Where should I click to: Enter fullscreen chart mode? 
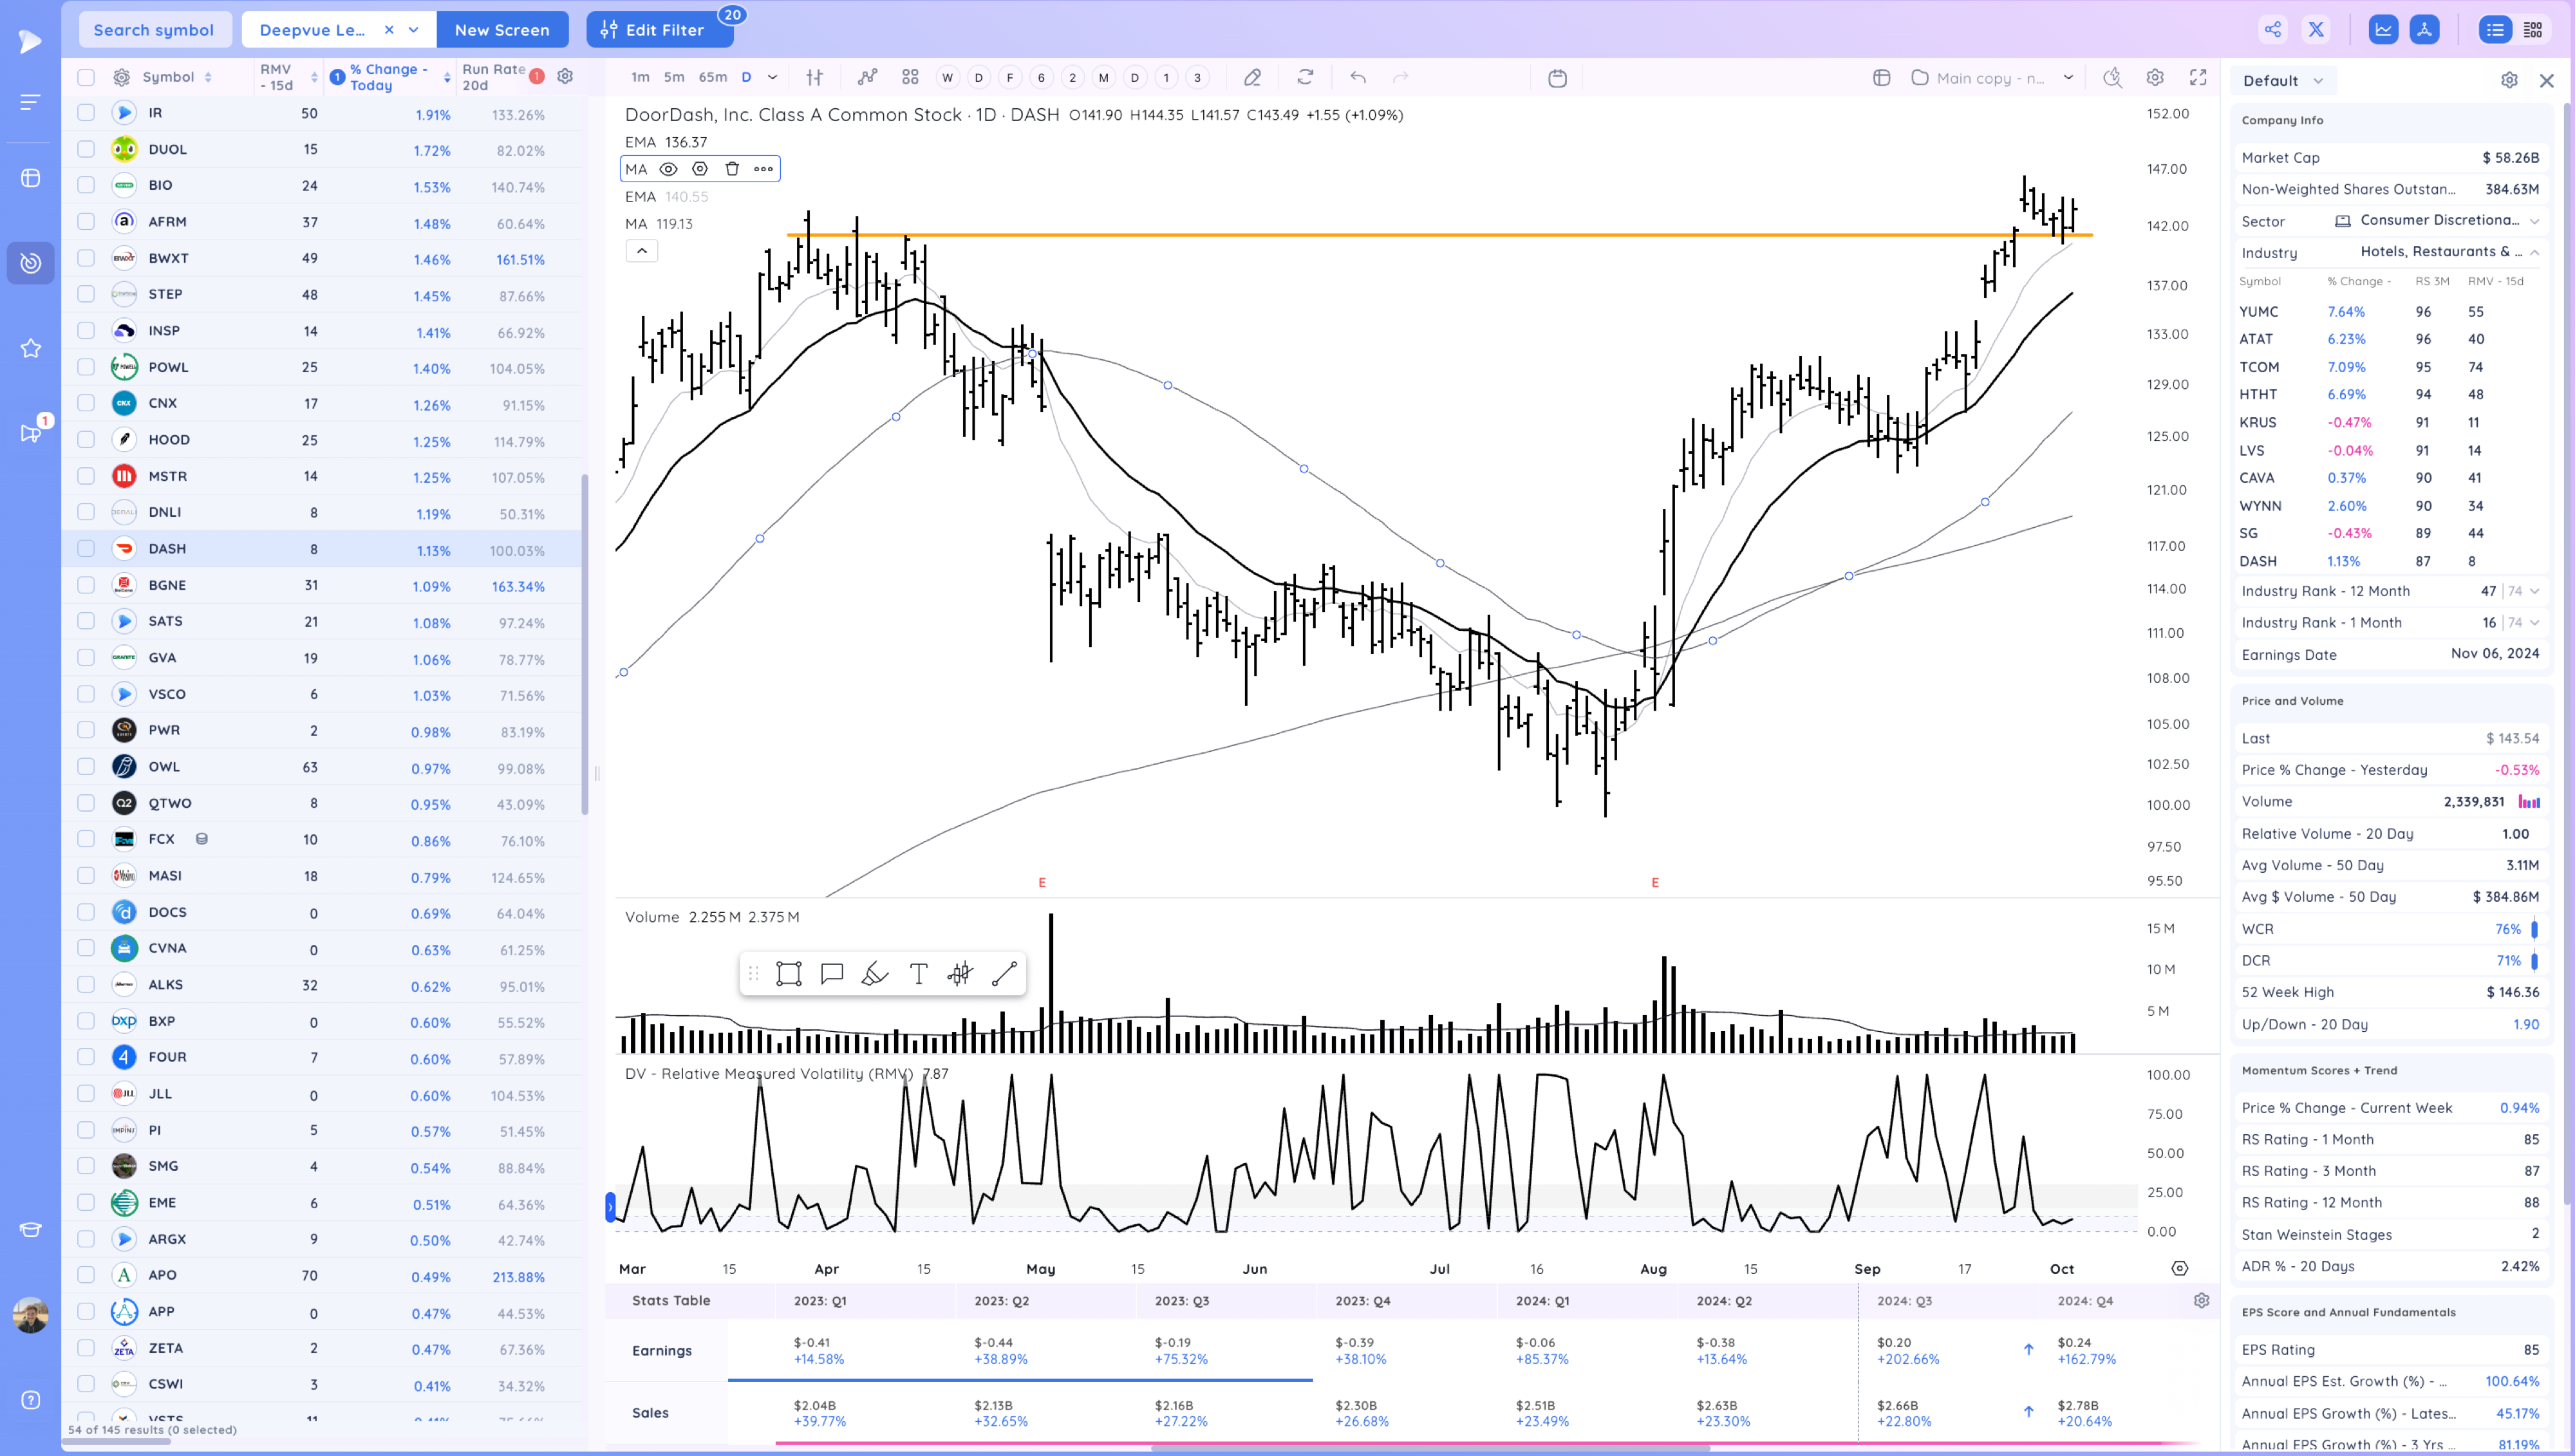[x=2198, y=78]
